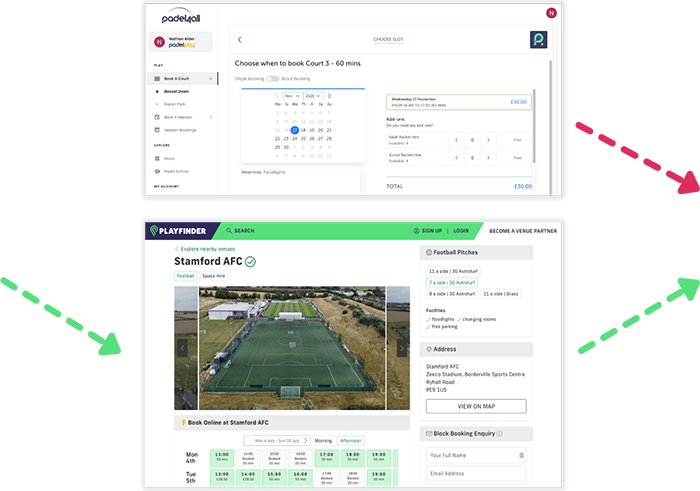Switch to the Space Hire tab
Image resolution: width=700 pixels, height=491 pixels.
coord(214,275)
